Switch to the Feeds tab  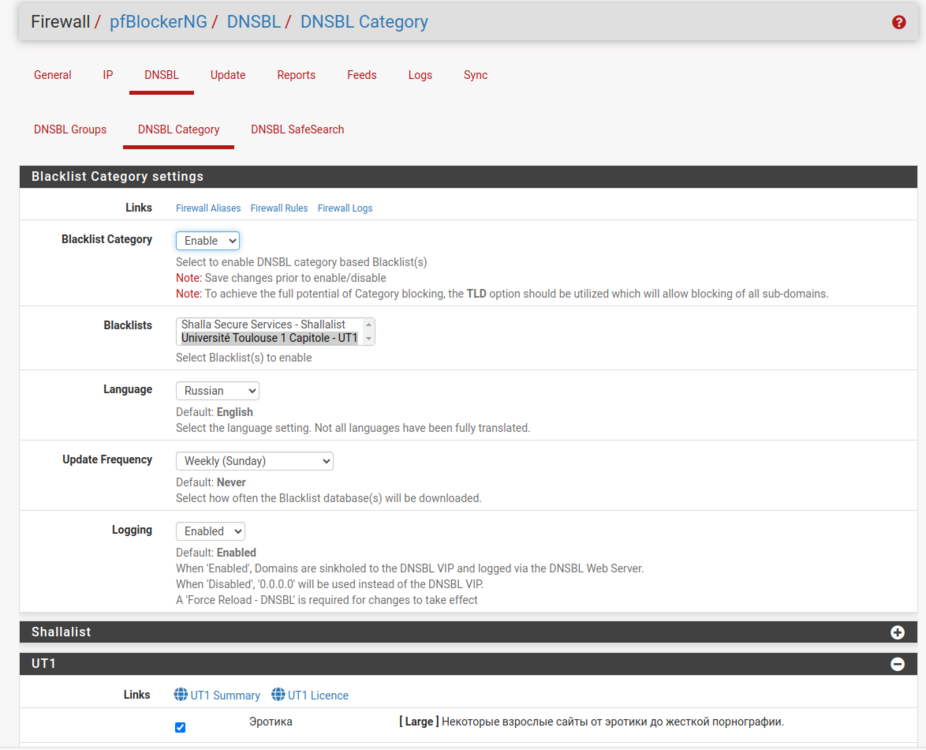361,75
